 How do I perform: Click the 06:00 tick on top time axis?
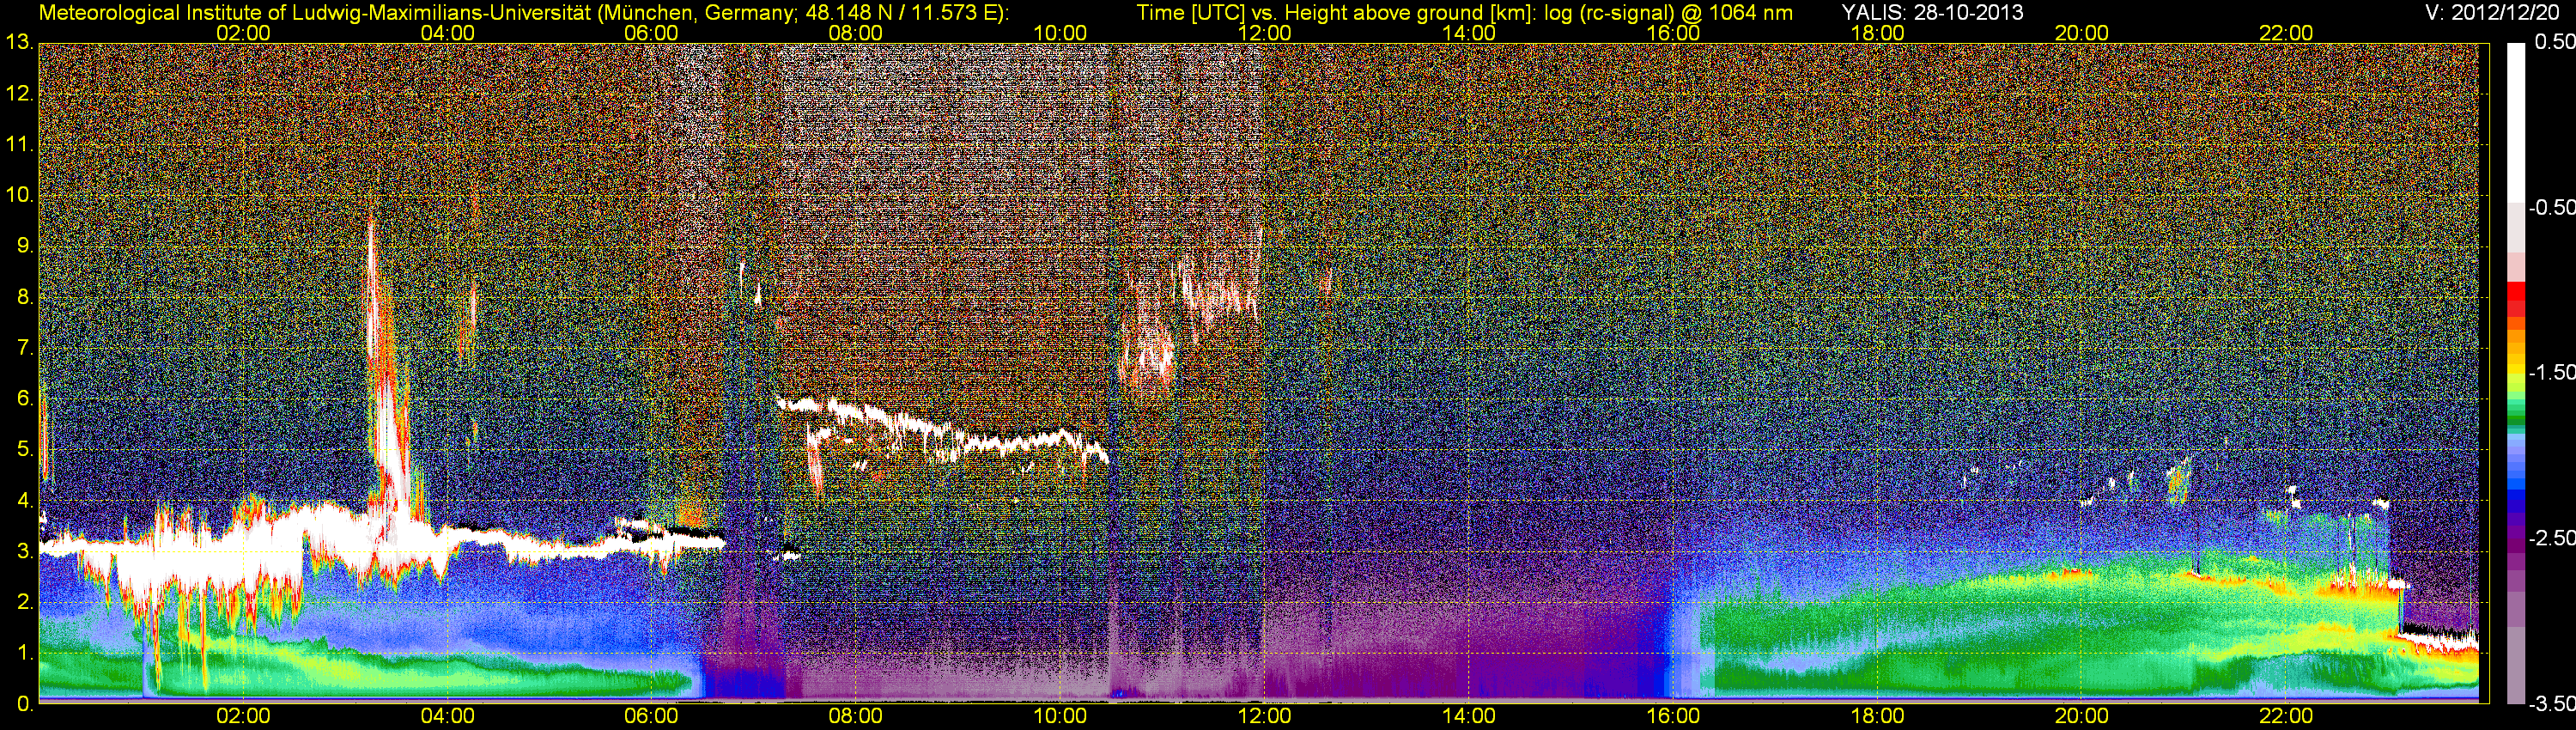click(x=651, y=33)
